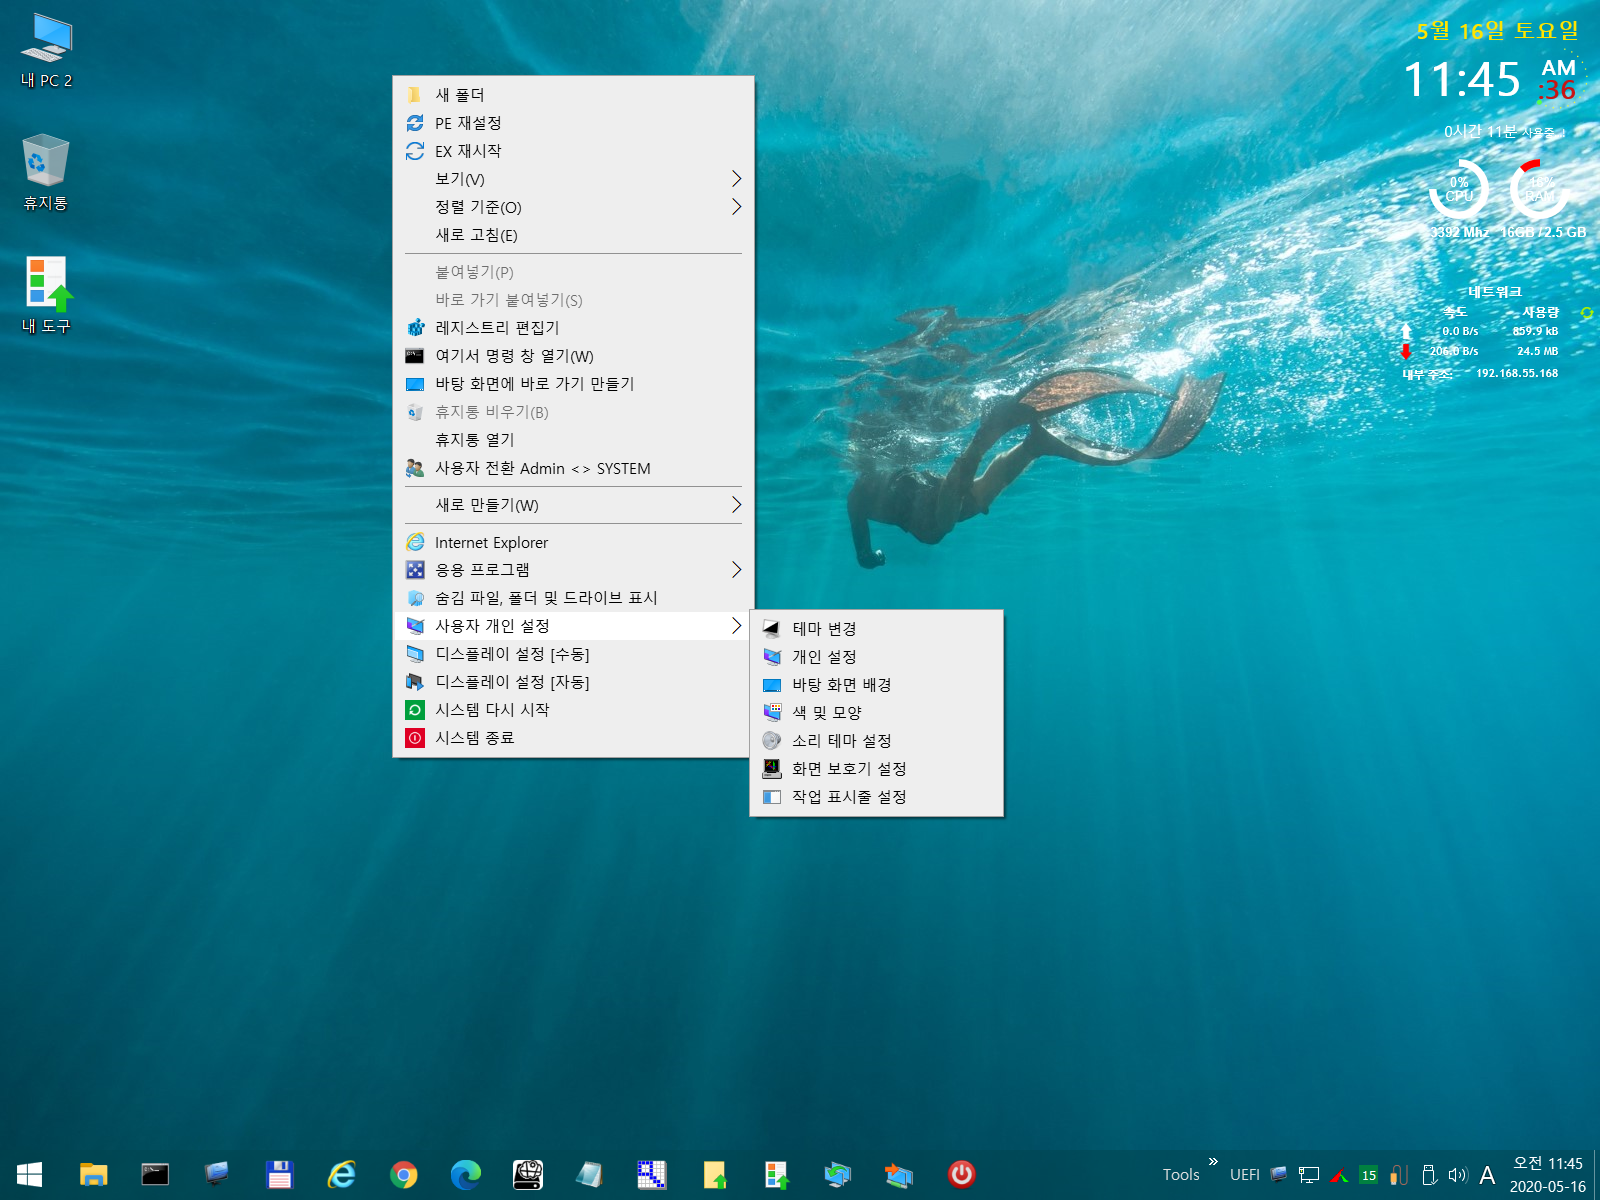Select 바탕 화면에 바로 가기 만들기

(573, 384)
